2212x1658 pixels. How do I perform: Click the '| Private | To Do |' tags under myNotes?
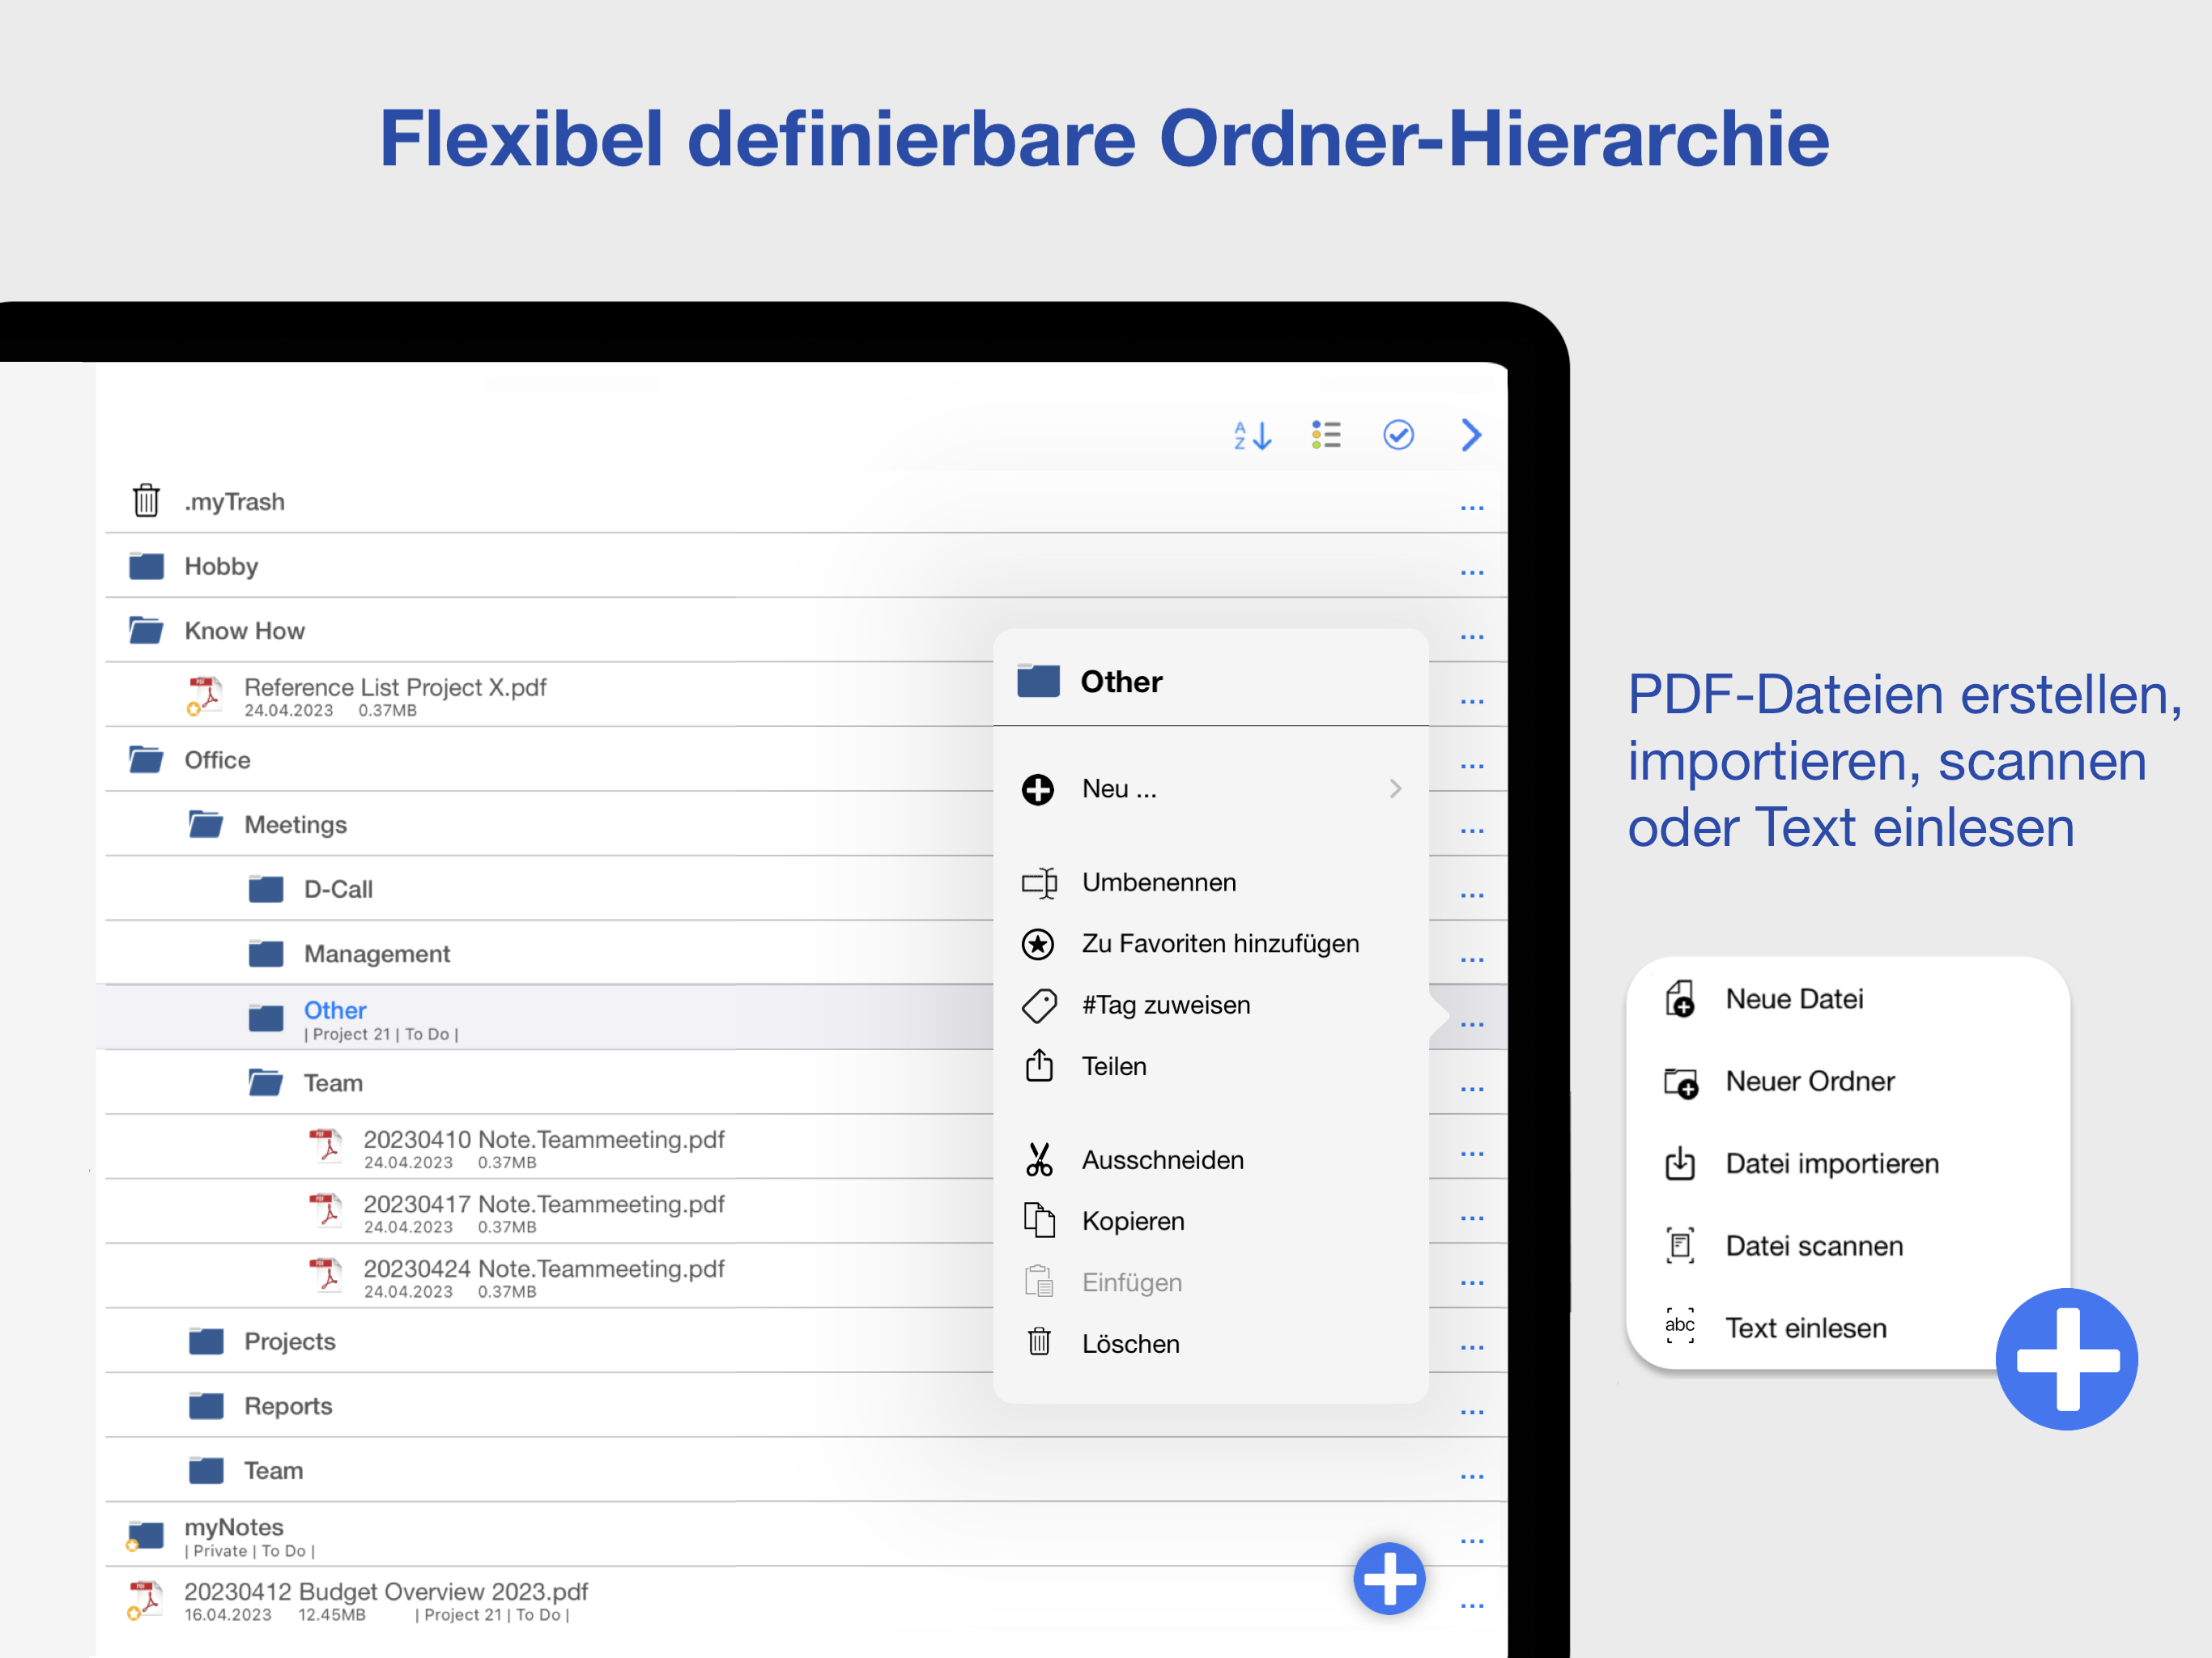[249, 1551]
